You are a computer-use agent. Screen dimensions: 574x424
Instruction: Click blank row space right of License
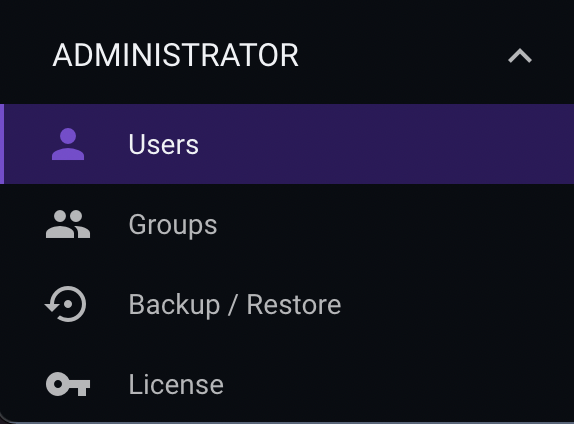pyautogui.click(x=399, y=384)
